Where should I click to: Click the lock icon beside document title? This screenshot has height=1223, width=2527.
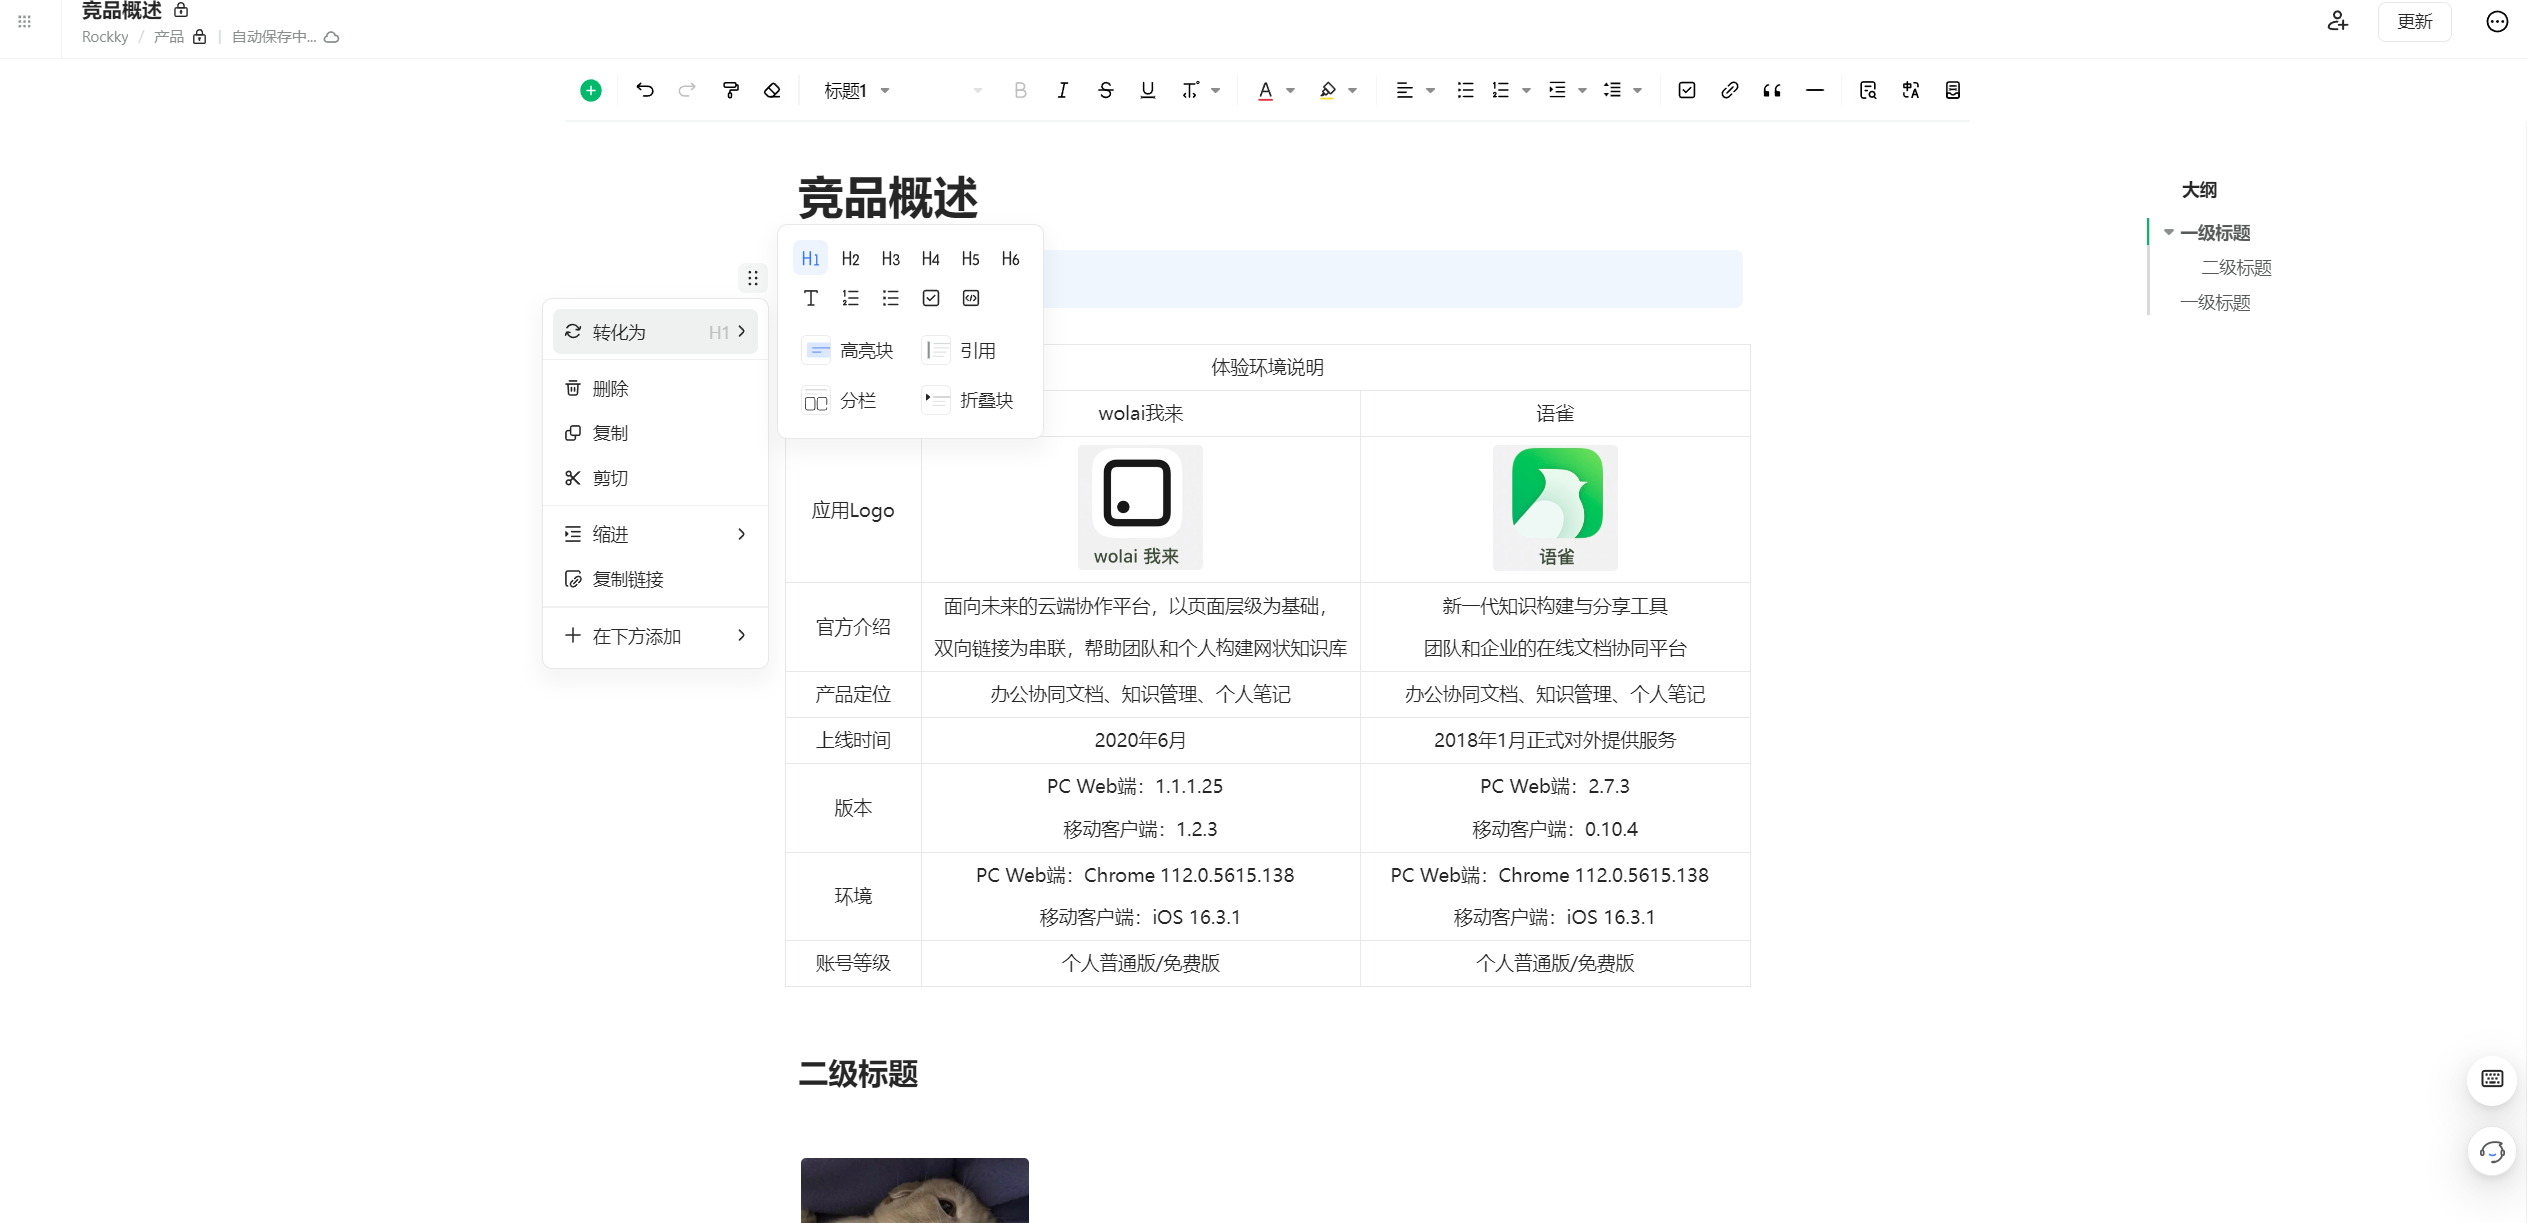[181, 10]
